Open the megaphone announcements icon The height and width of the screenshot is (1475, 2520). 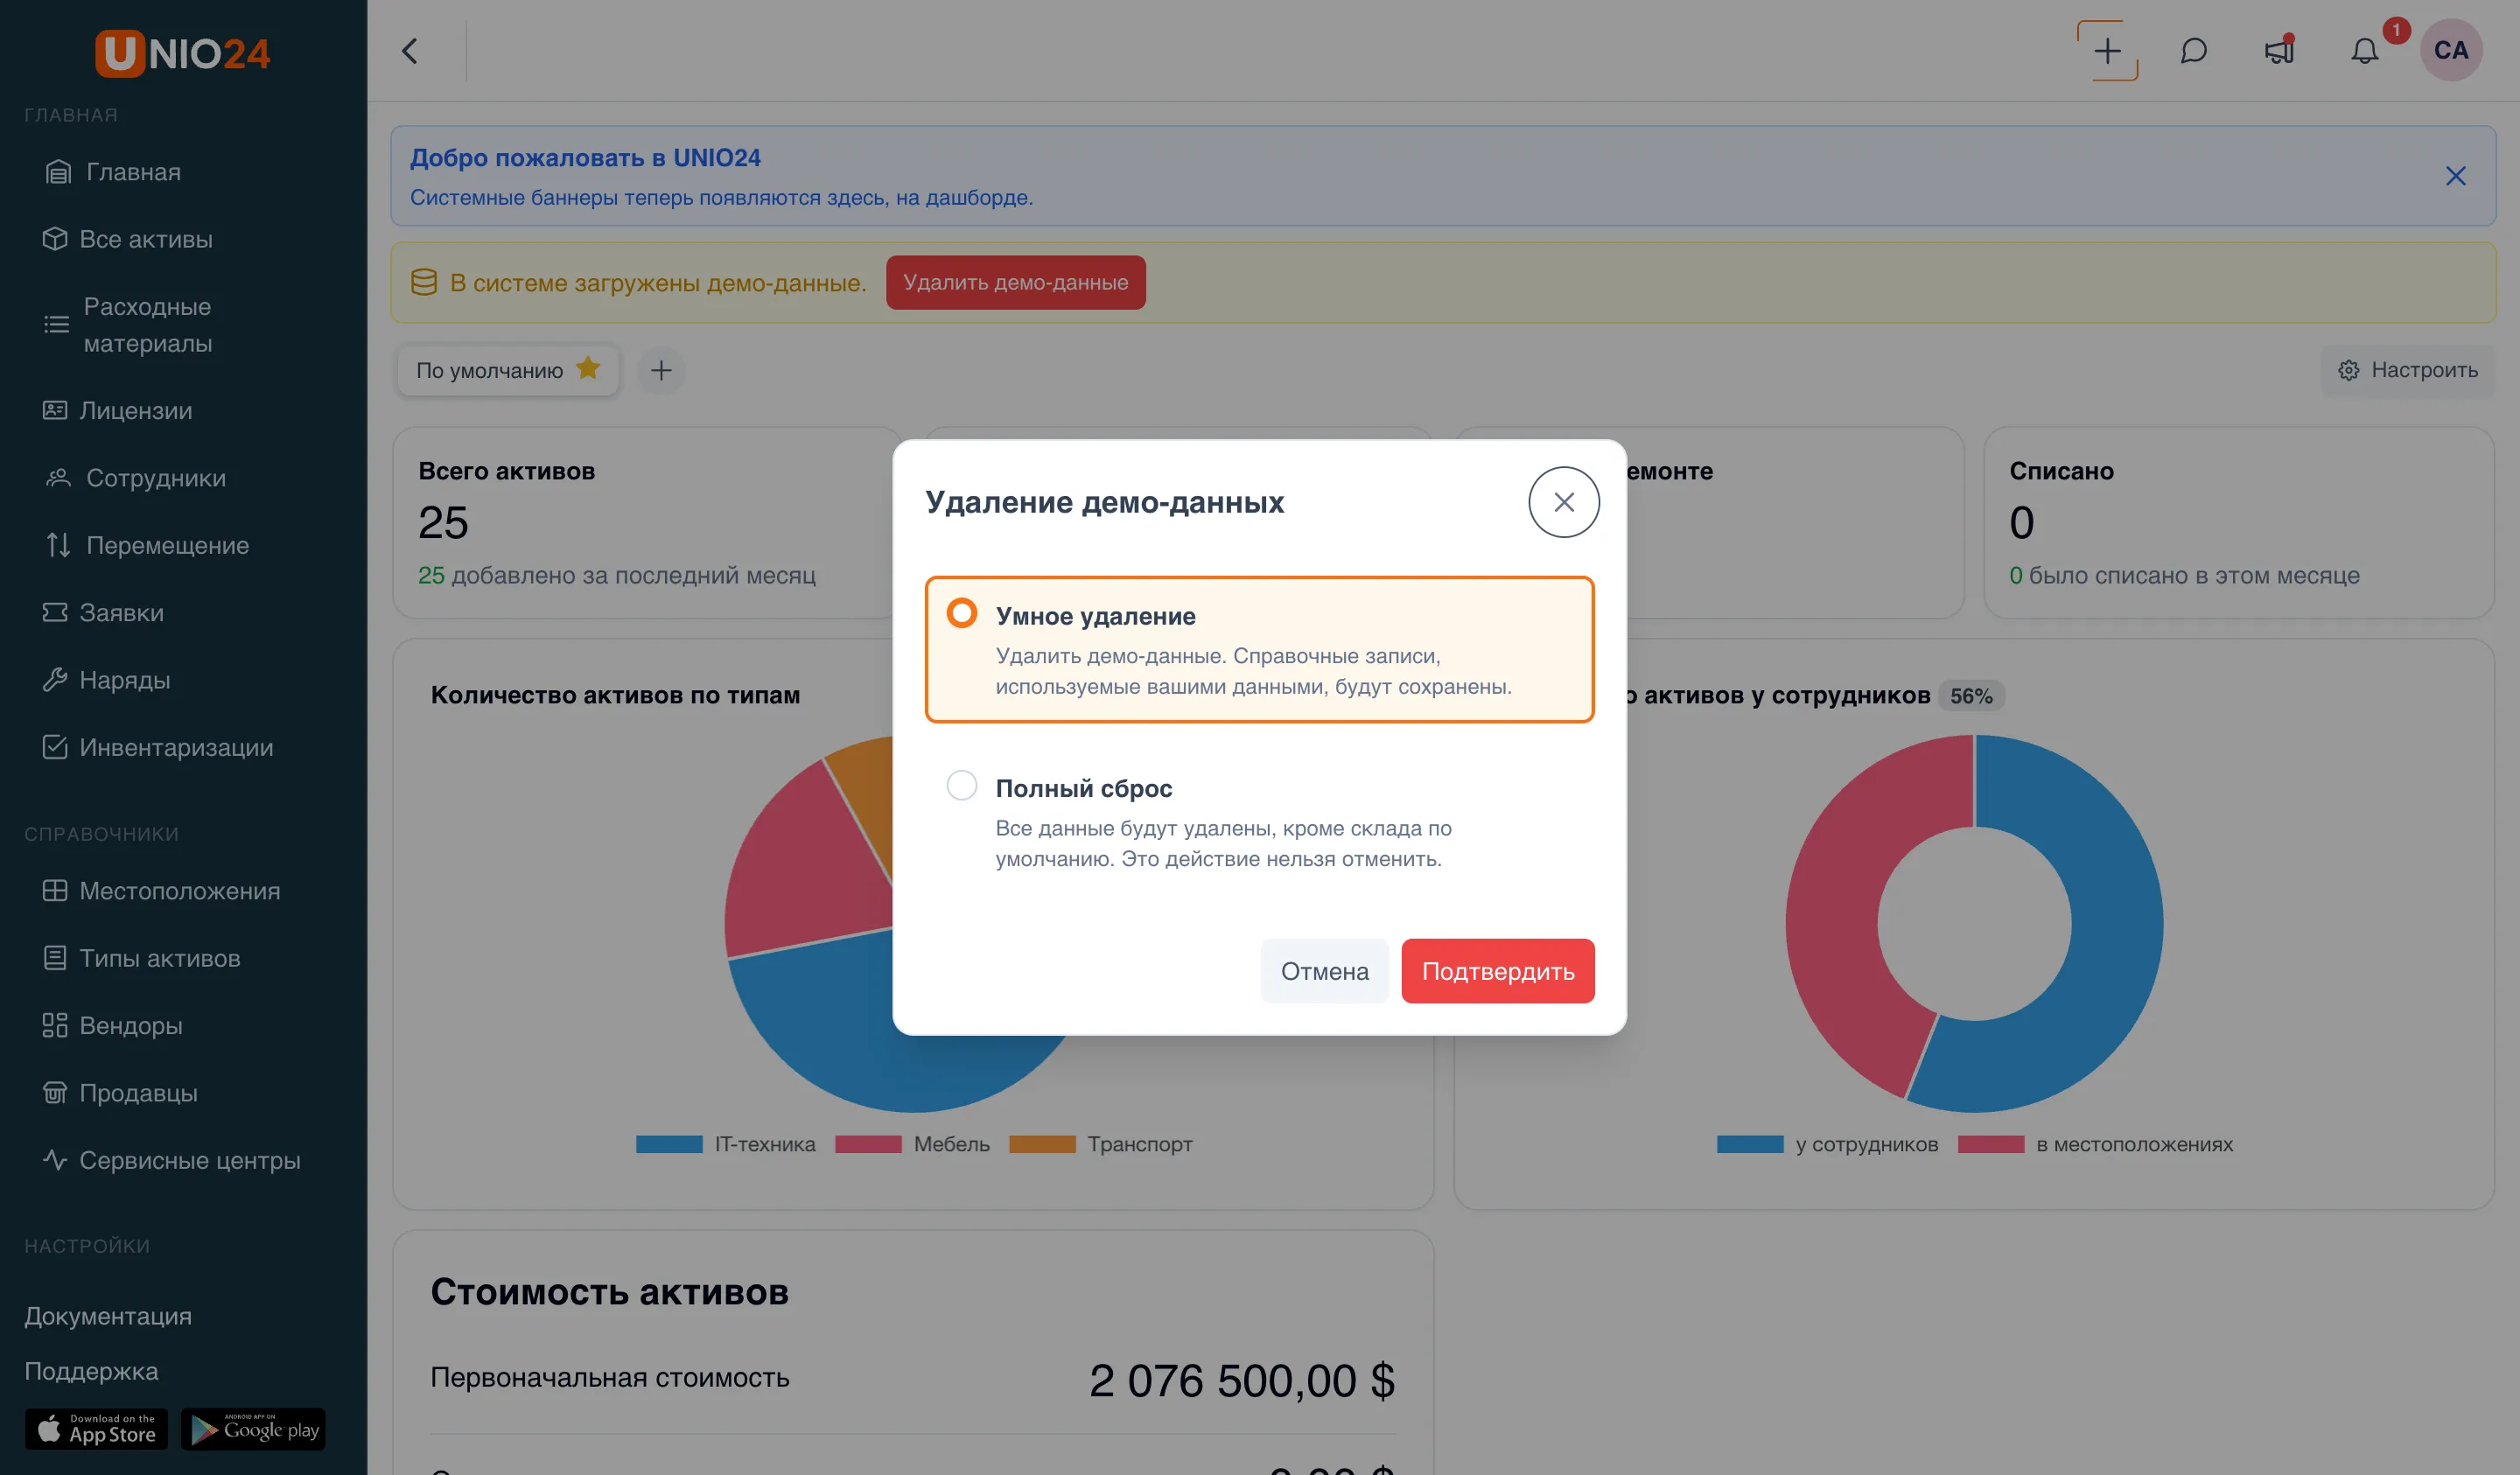(x=2279, y=50)
